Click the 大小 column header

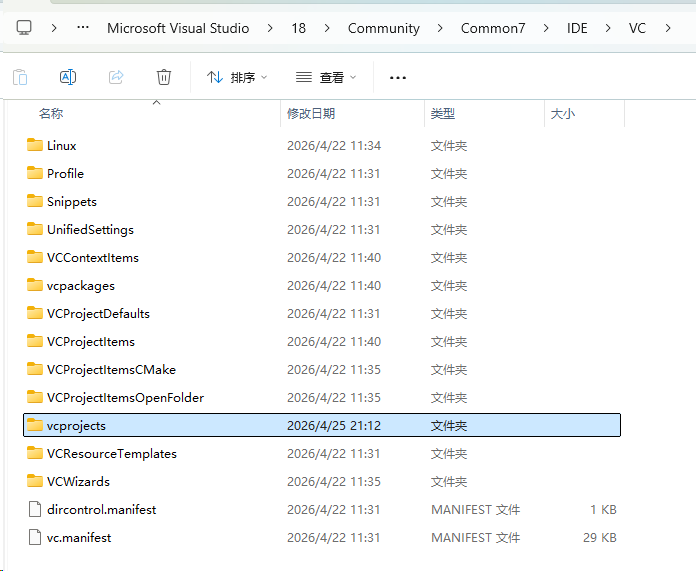point(563,114)
